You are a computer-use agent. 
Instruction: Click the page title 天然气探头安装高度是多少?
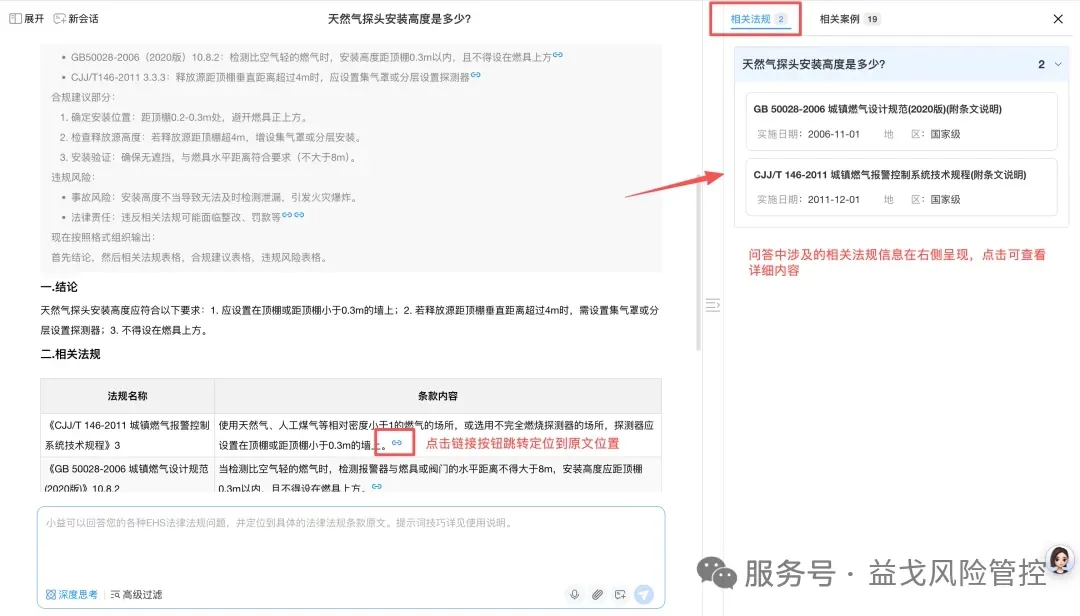399,19
